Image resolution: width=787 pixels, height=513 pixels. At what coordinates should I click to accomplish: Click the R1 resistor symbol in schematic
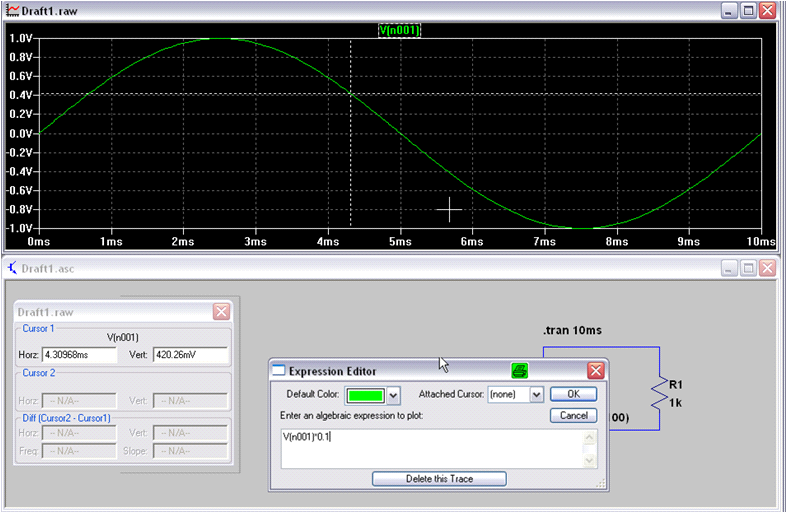[x=659, y=394]
